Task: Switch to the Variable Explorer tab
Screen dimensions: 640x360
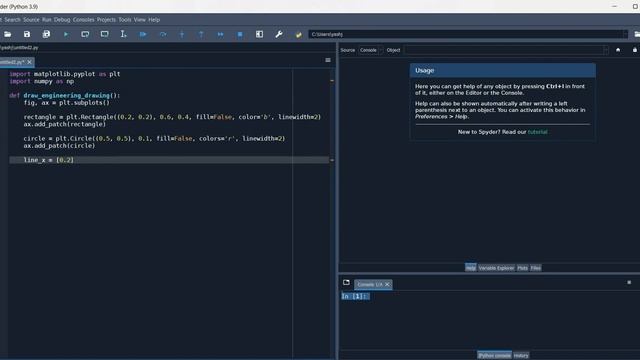Action: pyautogui.click(x=496, y=268)
